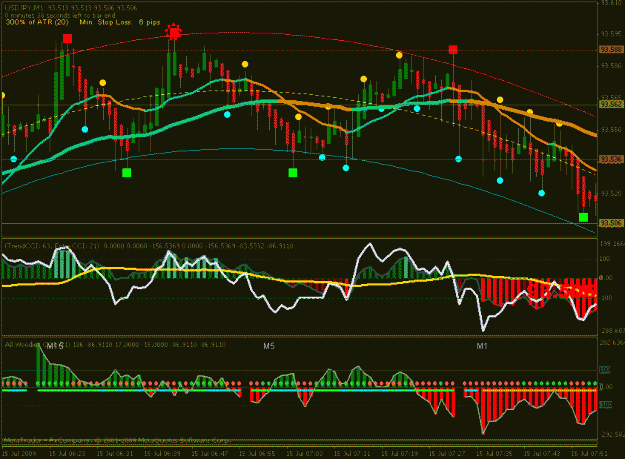
Task: Click the '15 Jul 07:43' time label
Action: point(542,453)
